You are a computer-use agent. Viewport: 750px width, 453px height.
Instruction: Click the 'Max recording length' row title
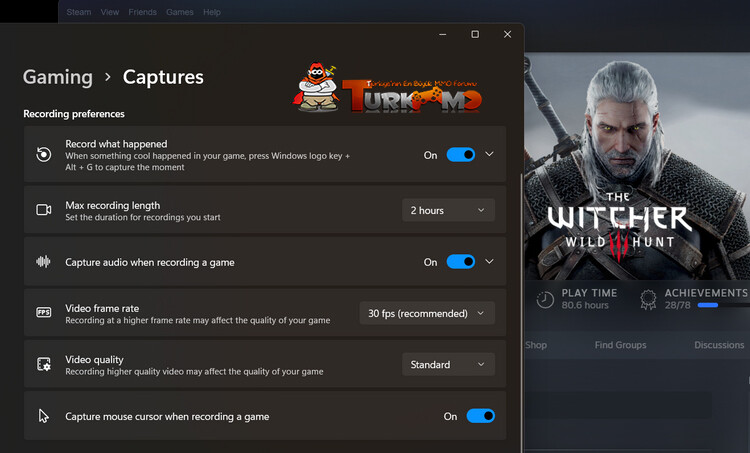point(112,205)
